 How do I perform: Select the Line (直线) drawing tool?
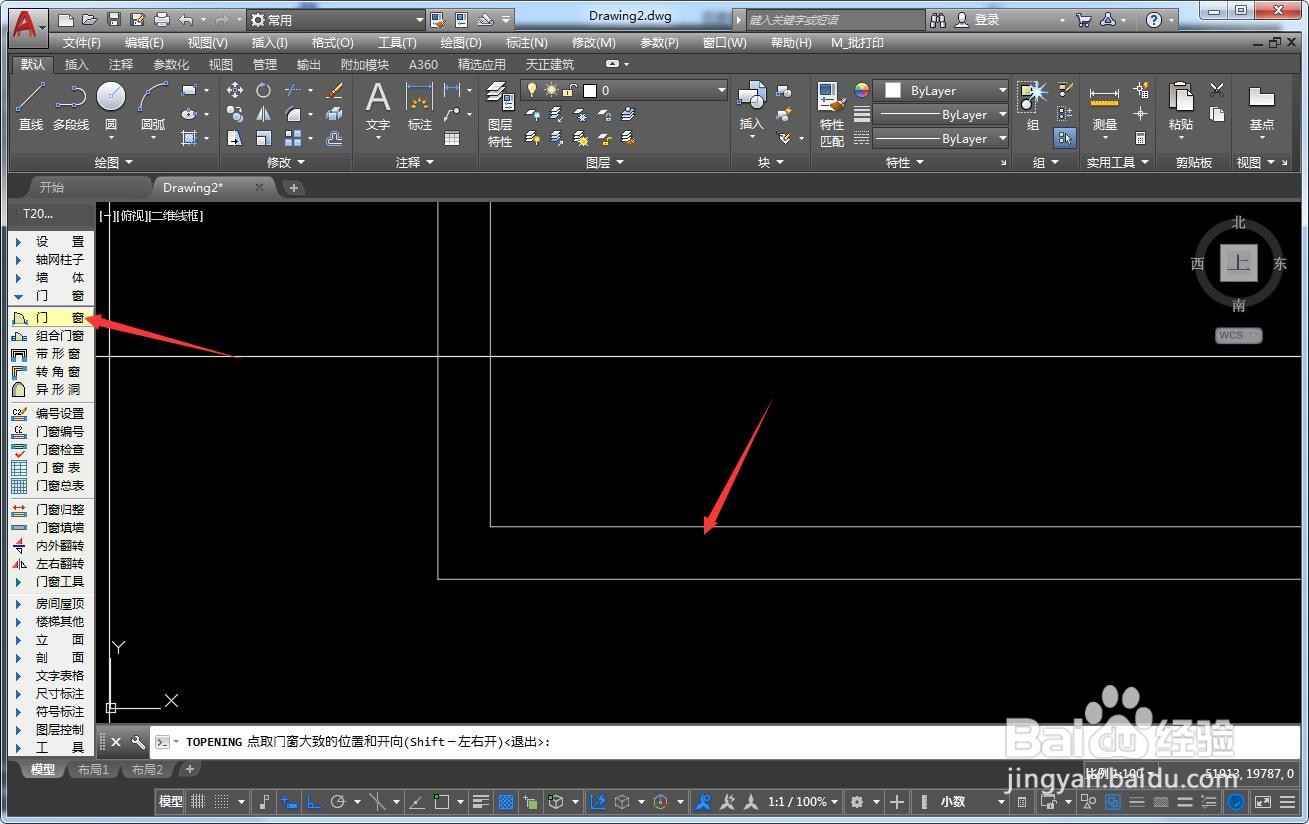(x=31, y=106)
